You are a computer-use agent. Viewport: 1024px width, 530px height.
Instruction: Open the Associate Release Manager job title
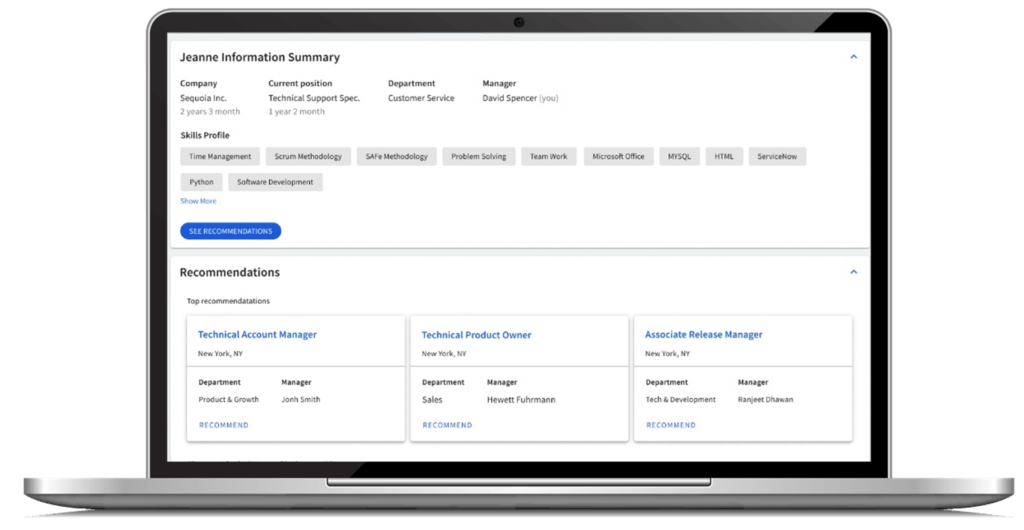point(703,334)
